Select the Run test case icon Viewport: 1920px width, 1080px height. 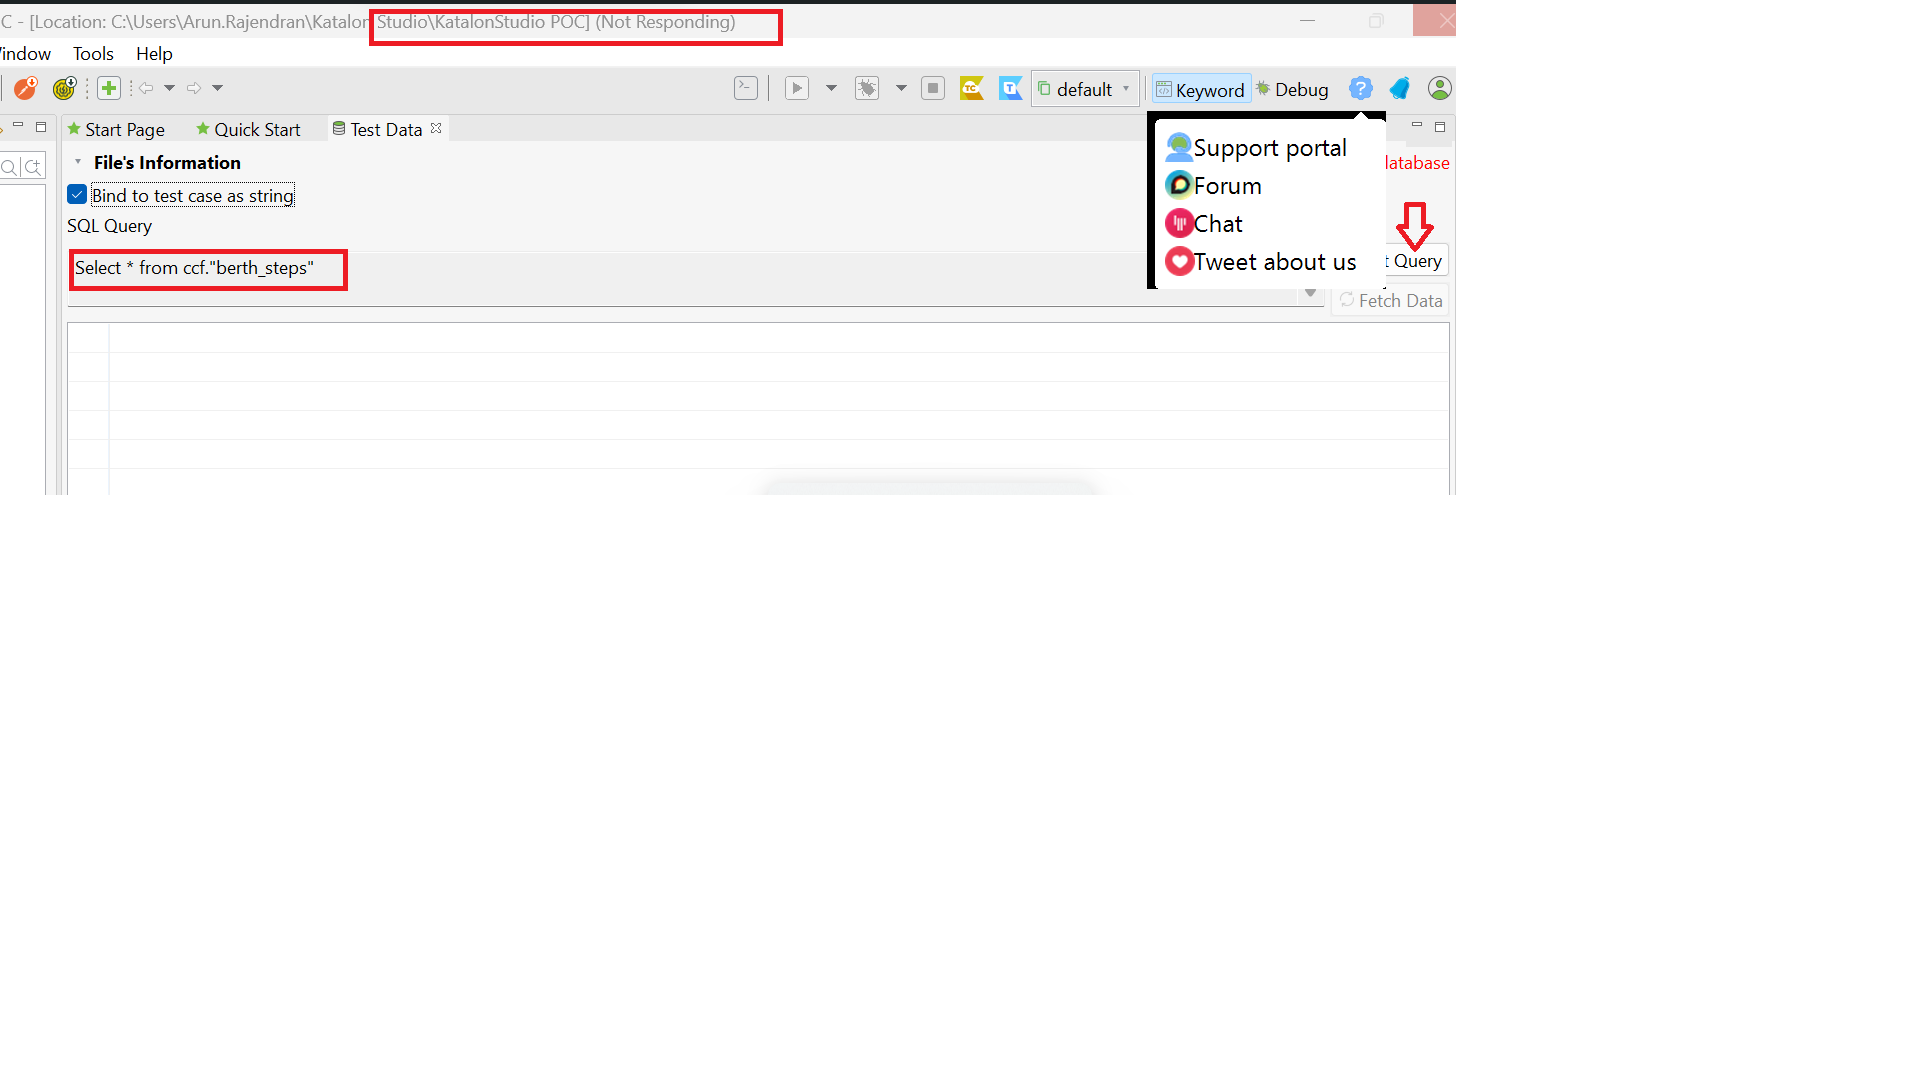pyautogui.click(x=797, y=88)
